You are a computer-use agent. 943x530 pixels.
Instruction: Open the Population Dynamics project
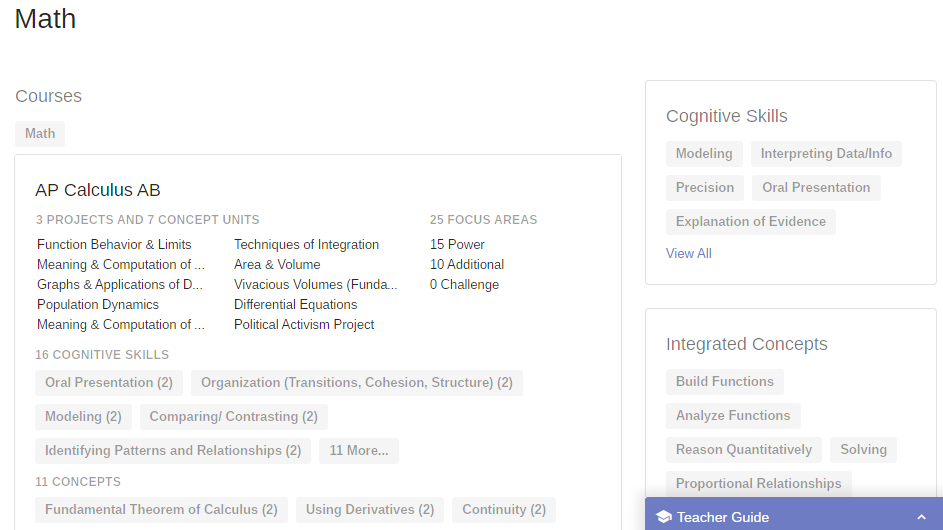click(98, 305)
